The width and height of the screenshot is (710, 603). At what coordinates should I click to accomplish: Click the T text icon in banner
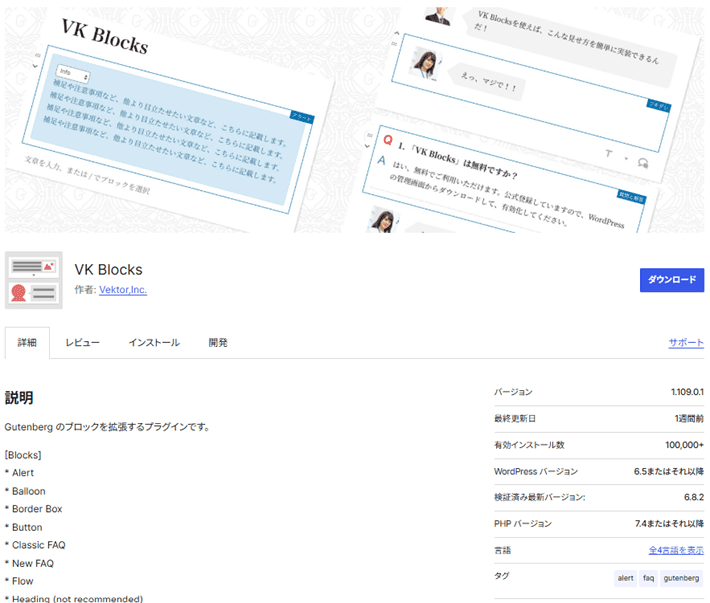[x=609, y=153]
